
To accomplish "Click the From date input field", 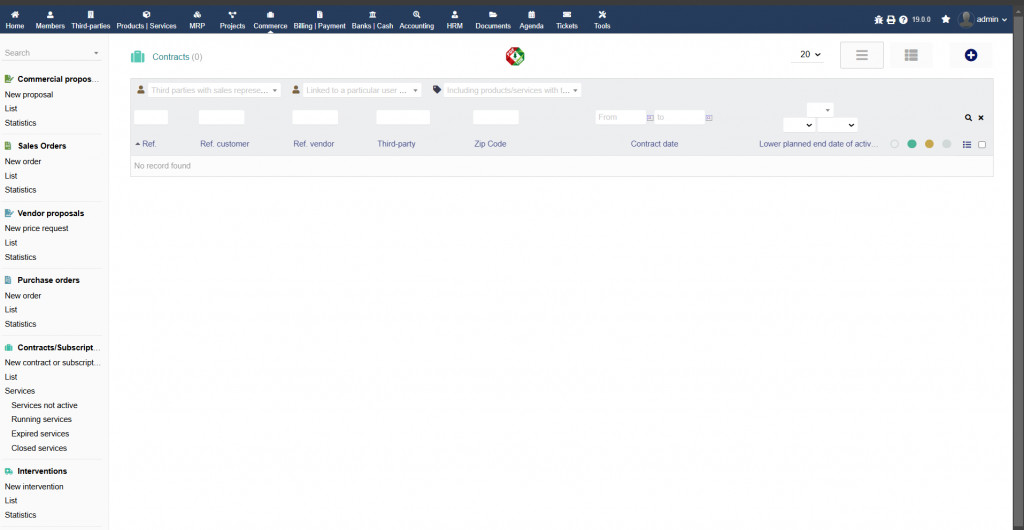I will coord(620,117).
